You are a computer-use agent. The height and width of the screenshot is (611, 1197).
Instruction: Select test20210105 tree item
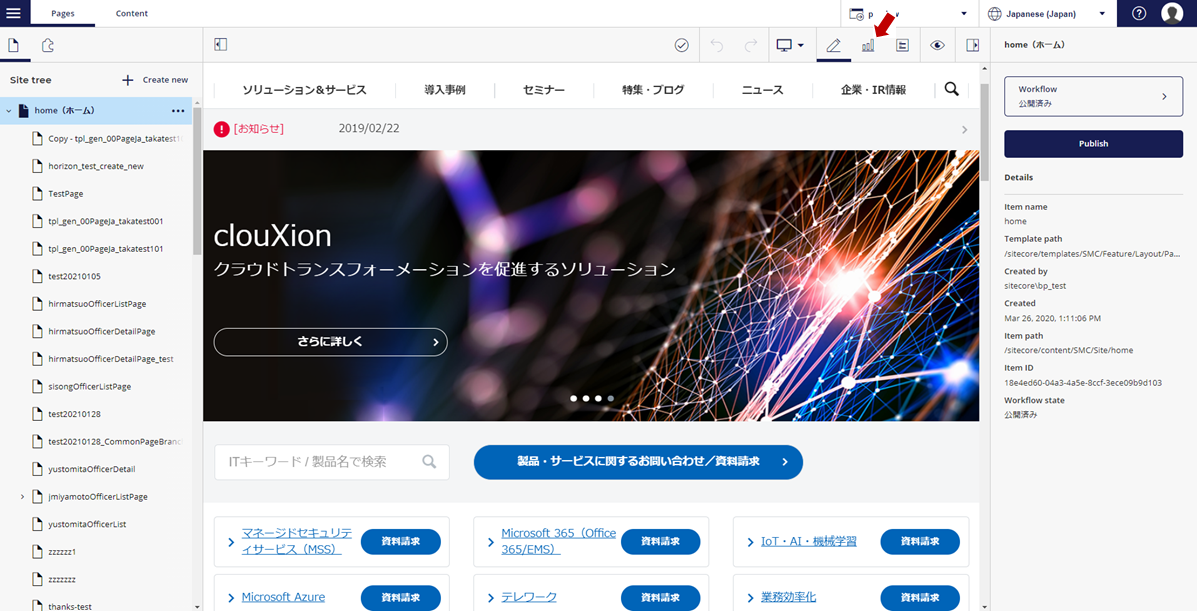[x=74, y=276]
